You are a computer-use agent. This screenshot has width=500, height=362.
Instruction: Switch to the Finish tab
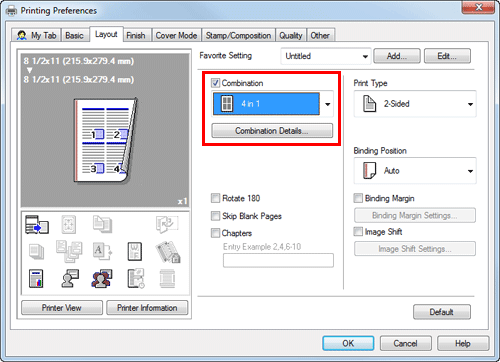(136, 35)
